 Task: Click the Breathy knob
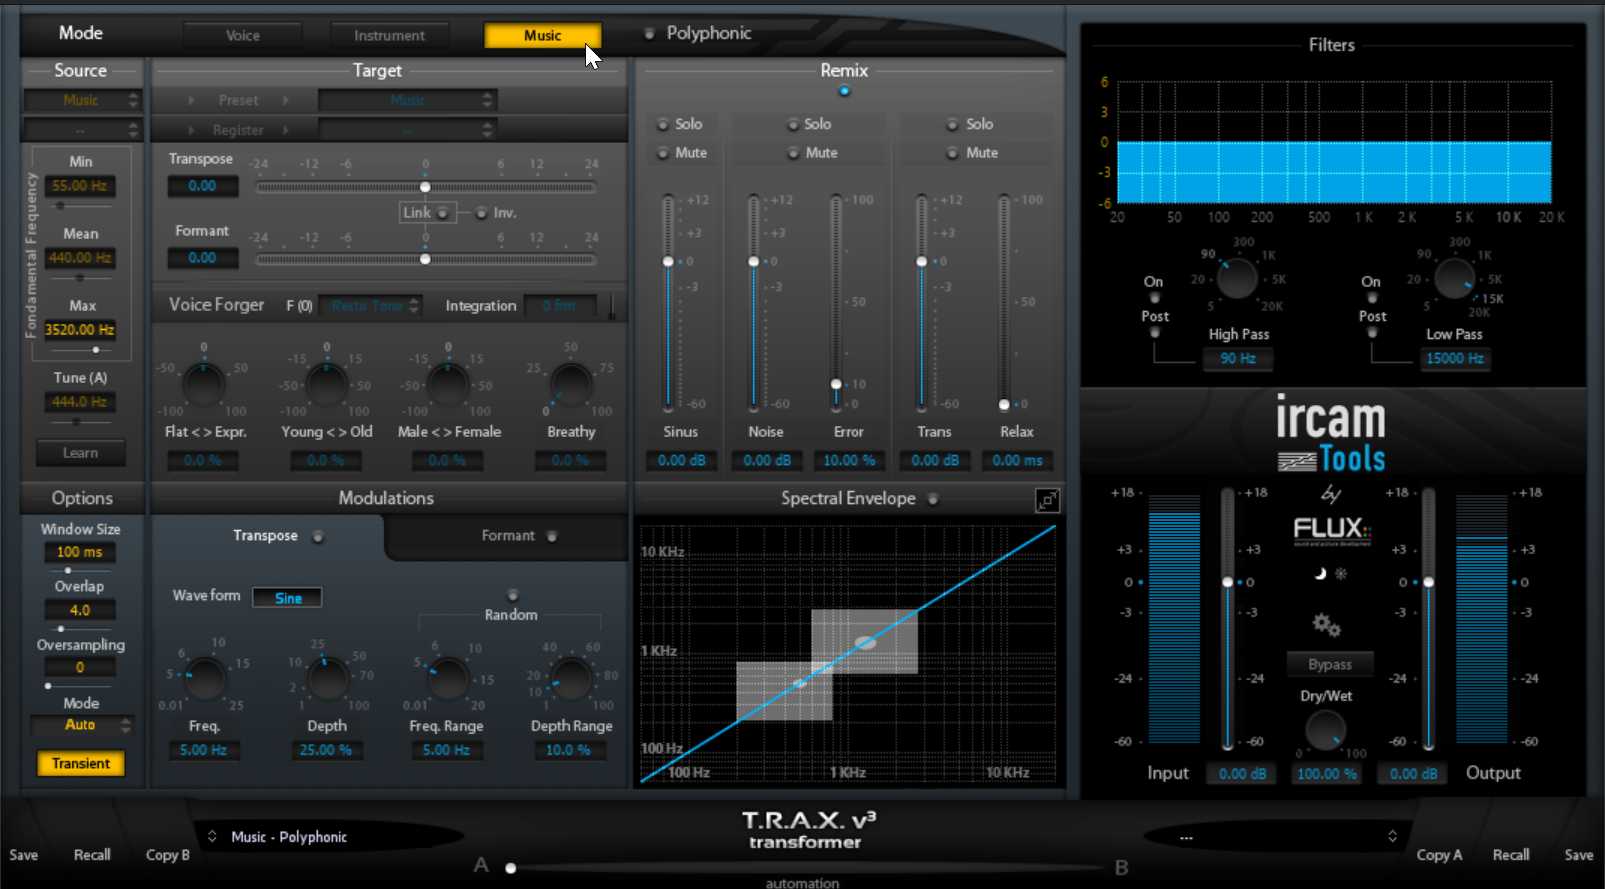[571, 384]
